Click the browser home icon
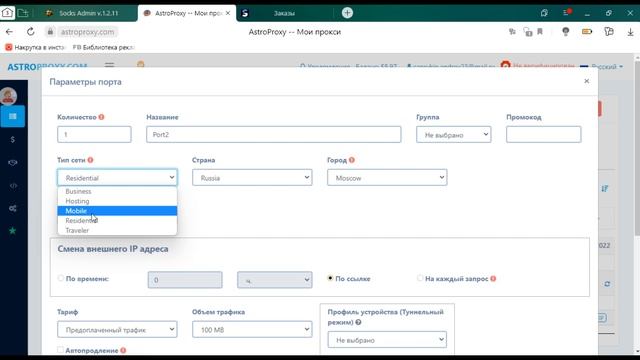 pyautogui.click(x=7, y=13)
